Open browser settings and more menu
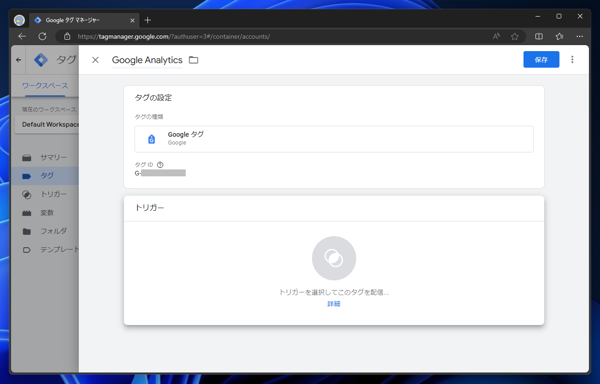 tap(580, 36)
